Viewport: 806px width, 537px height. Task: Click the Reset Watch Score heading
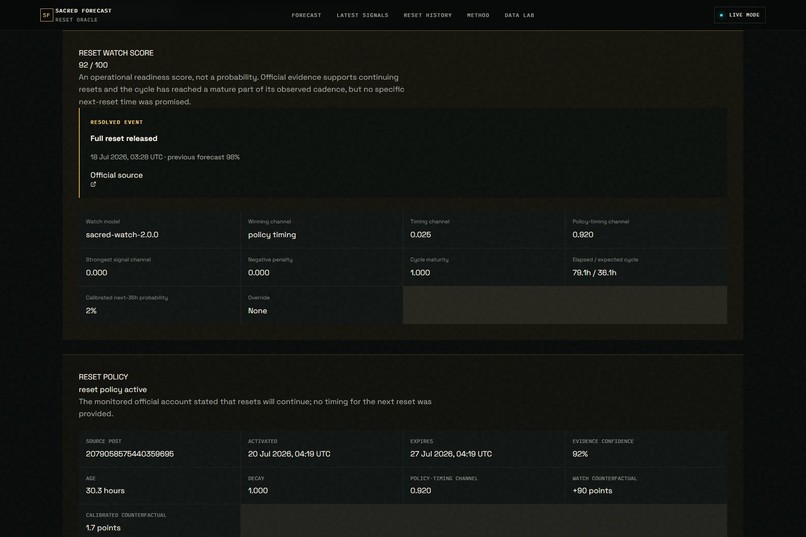[116, 53]
